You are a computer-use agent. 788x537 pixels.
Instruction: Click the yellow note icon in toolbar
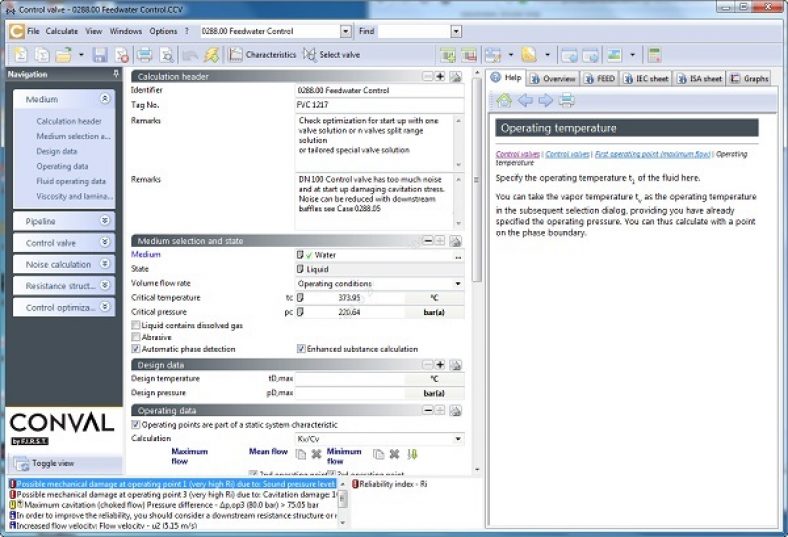point(529,55)
